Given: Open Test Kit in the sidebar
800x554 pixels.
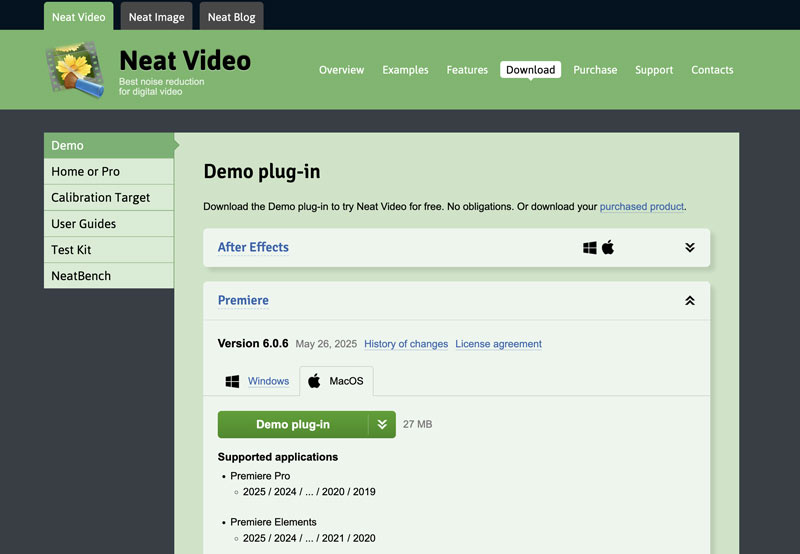Looking at the screenshot, I should (x=109, y=249).
